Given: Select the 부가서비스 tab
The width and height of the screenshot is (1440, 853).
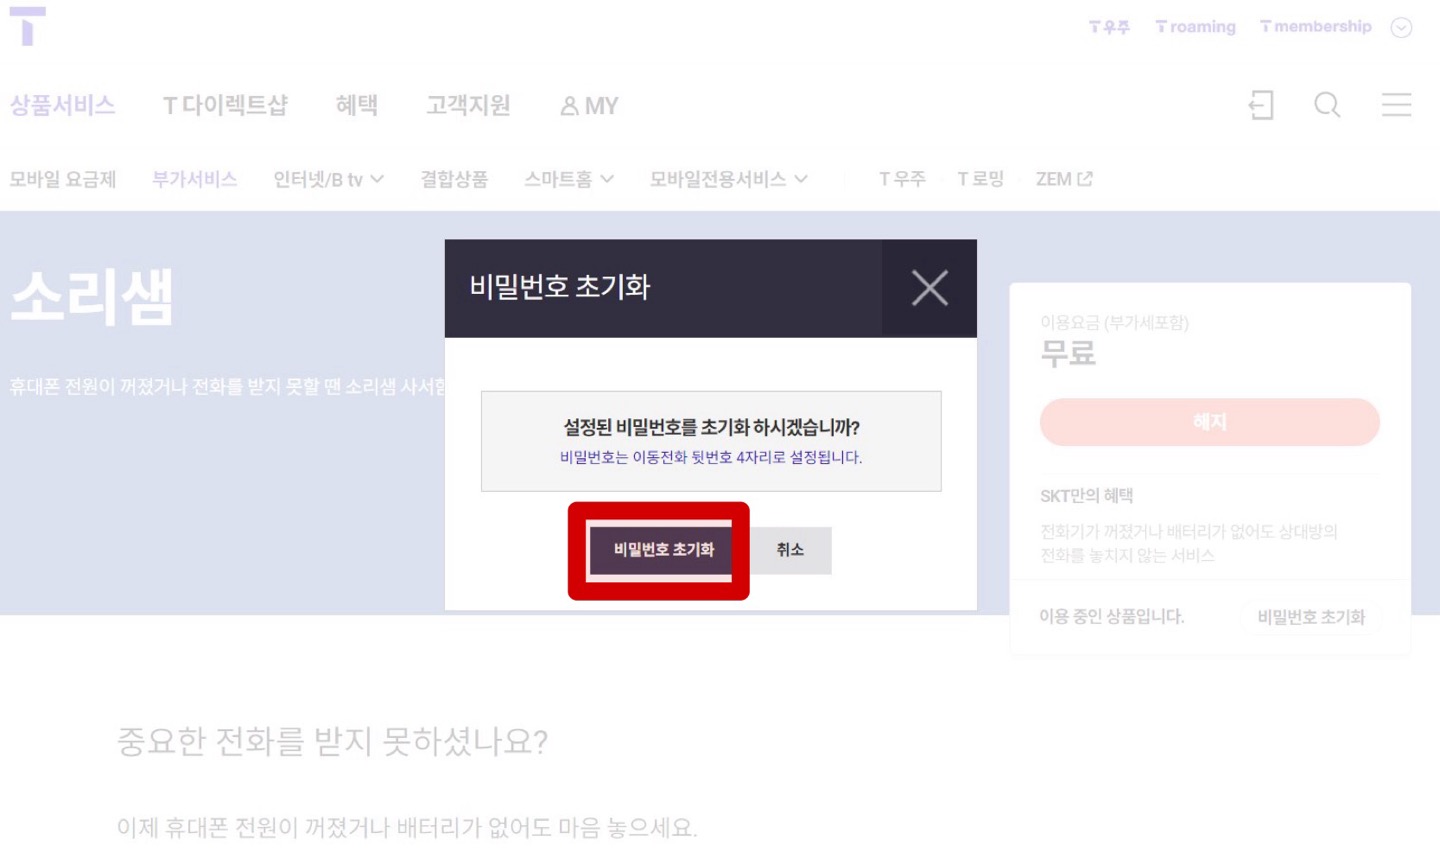Looking at the screenshot, I should point(193,178).
